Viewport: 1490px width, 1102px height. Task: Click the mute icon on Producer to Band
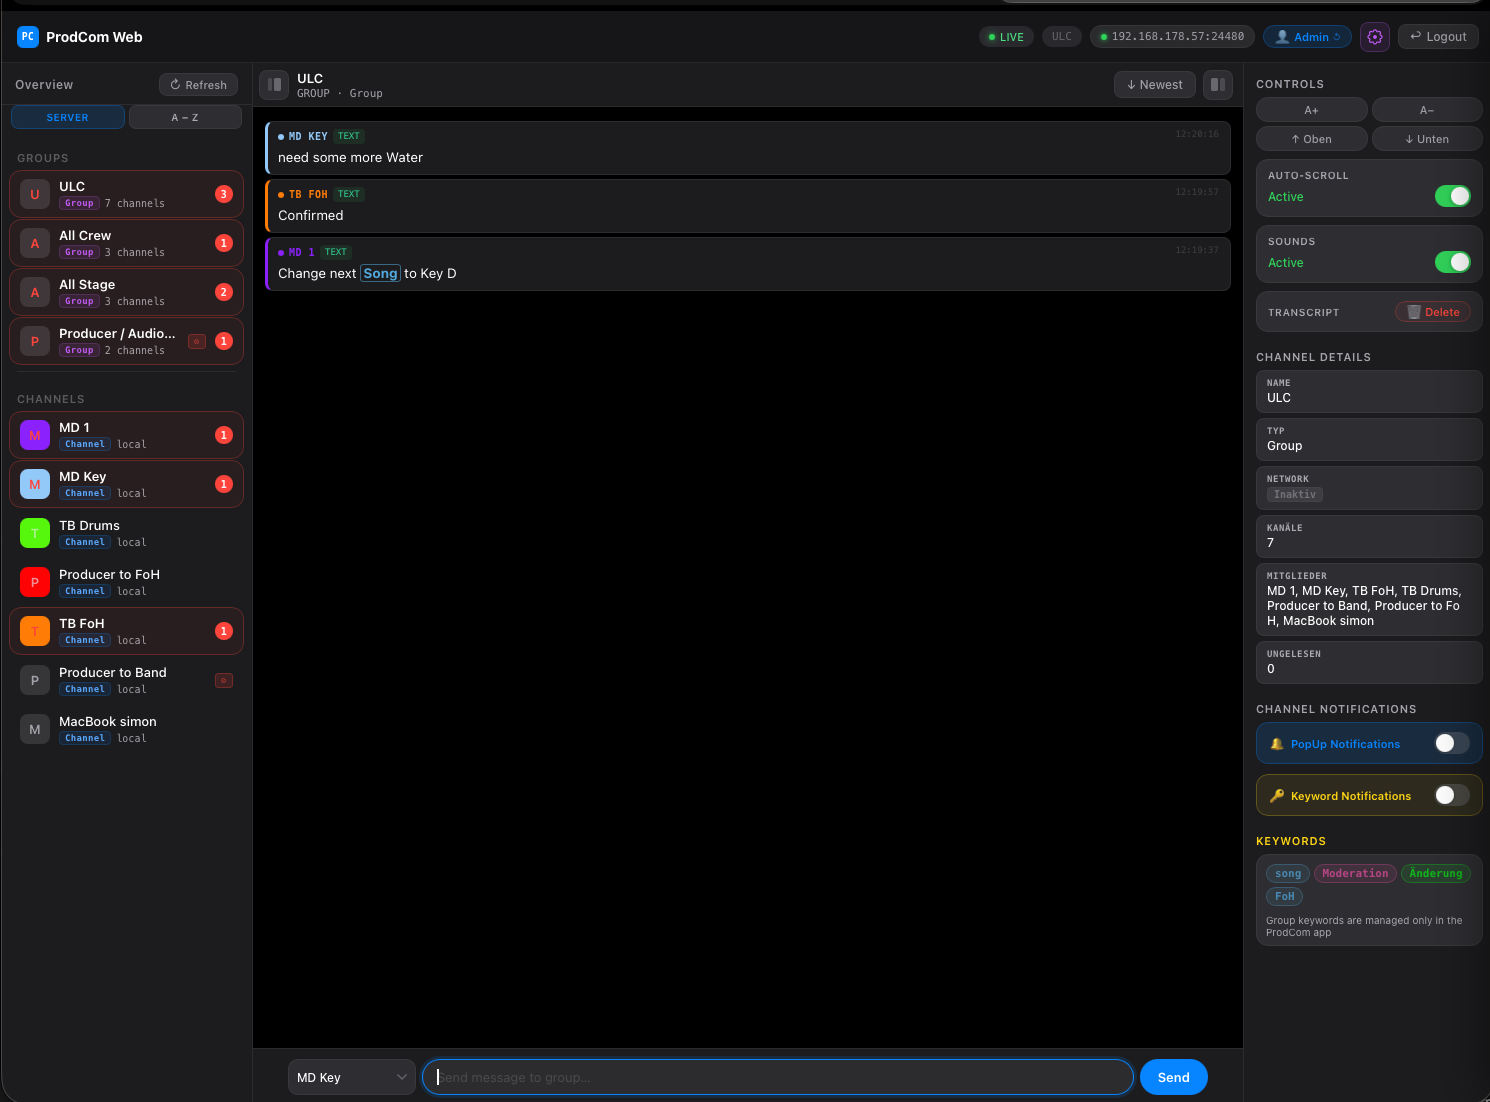tap(224, 680)
